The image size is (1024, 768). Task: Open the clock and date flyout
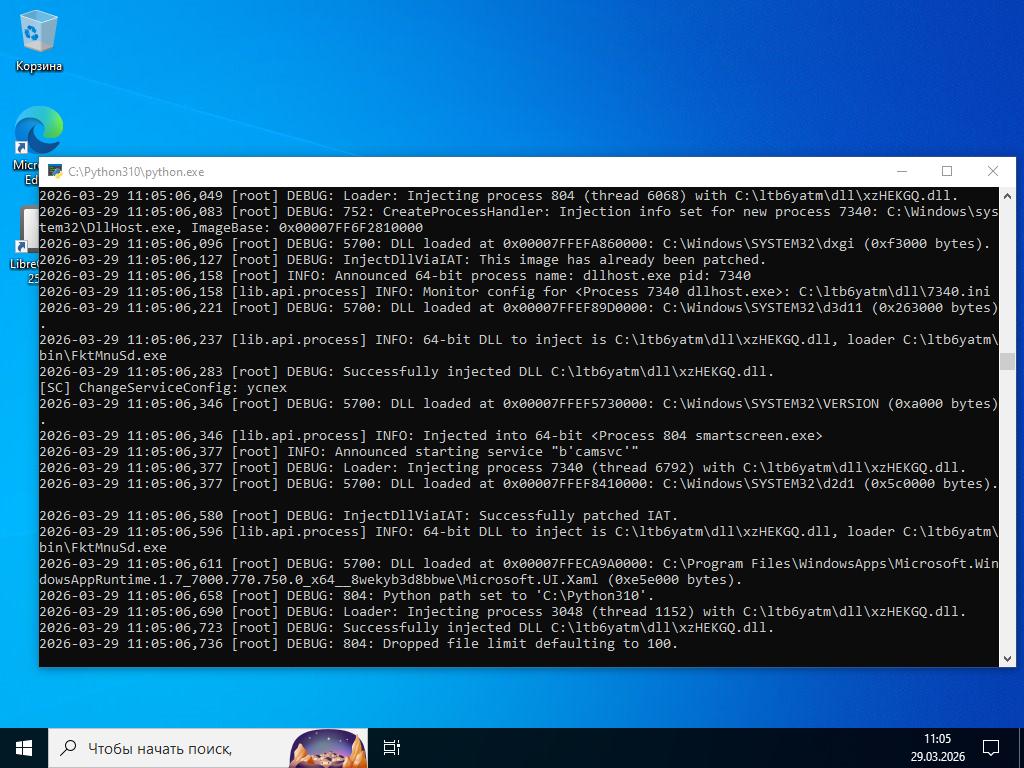click(x=937, y=747)
